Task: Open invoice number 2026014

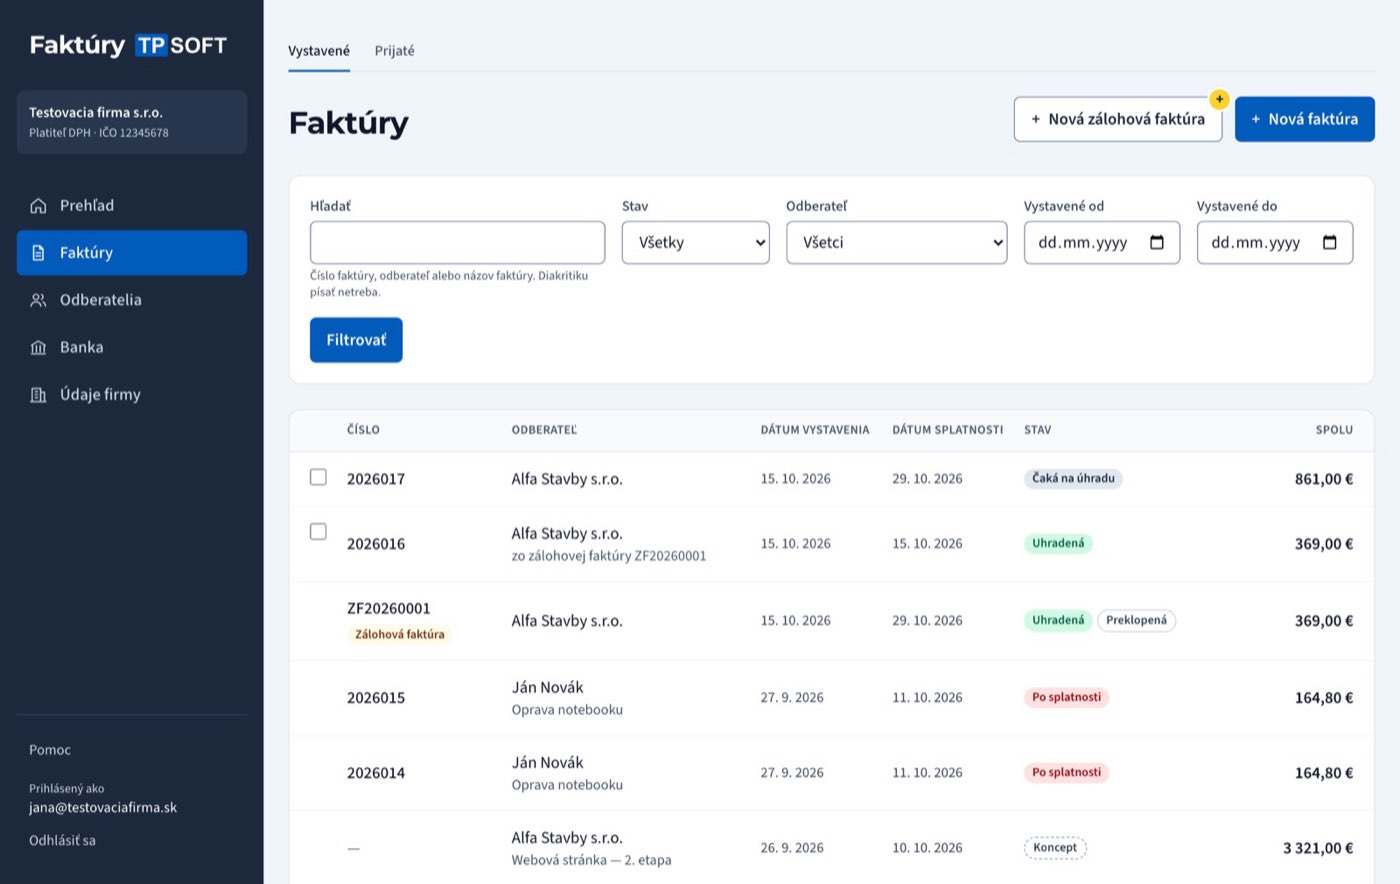Action: pyautogui.click(x=376, y=773)
